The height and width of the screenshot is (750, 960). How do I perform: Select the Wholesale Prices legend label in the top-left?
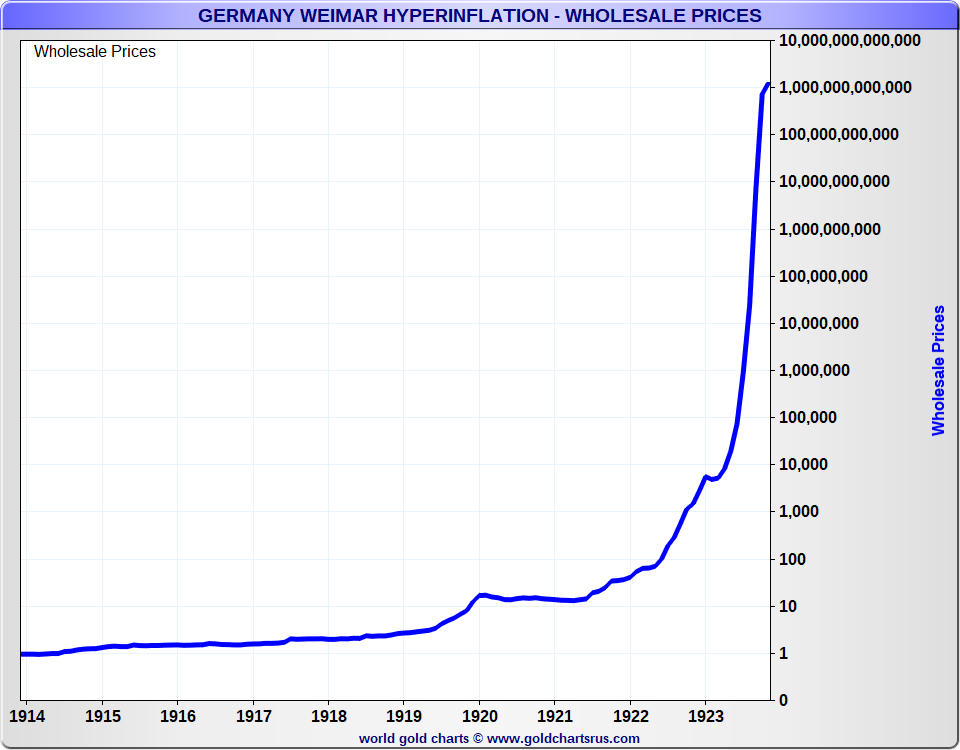point(95,52)
